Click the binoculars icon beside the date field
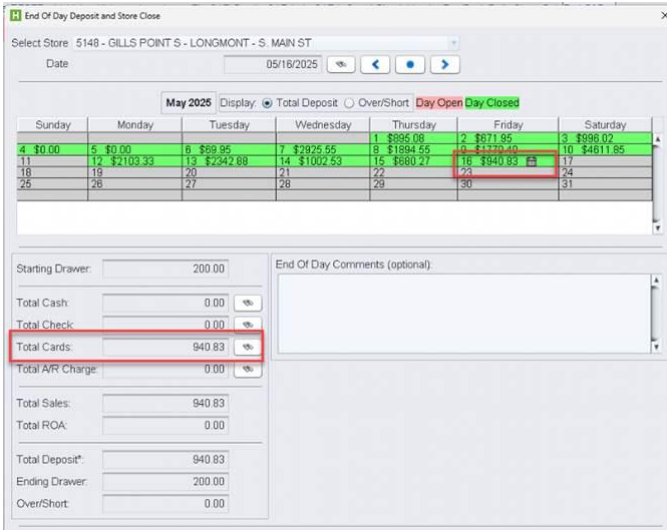 click(x=342, y=64)
